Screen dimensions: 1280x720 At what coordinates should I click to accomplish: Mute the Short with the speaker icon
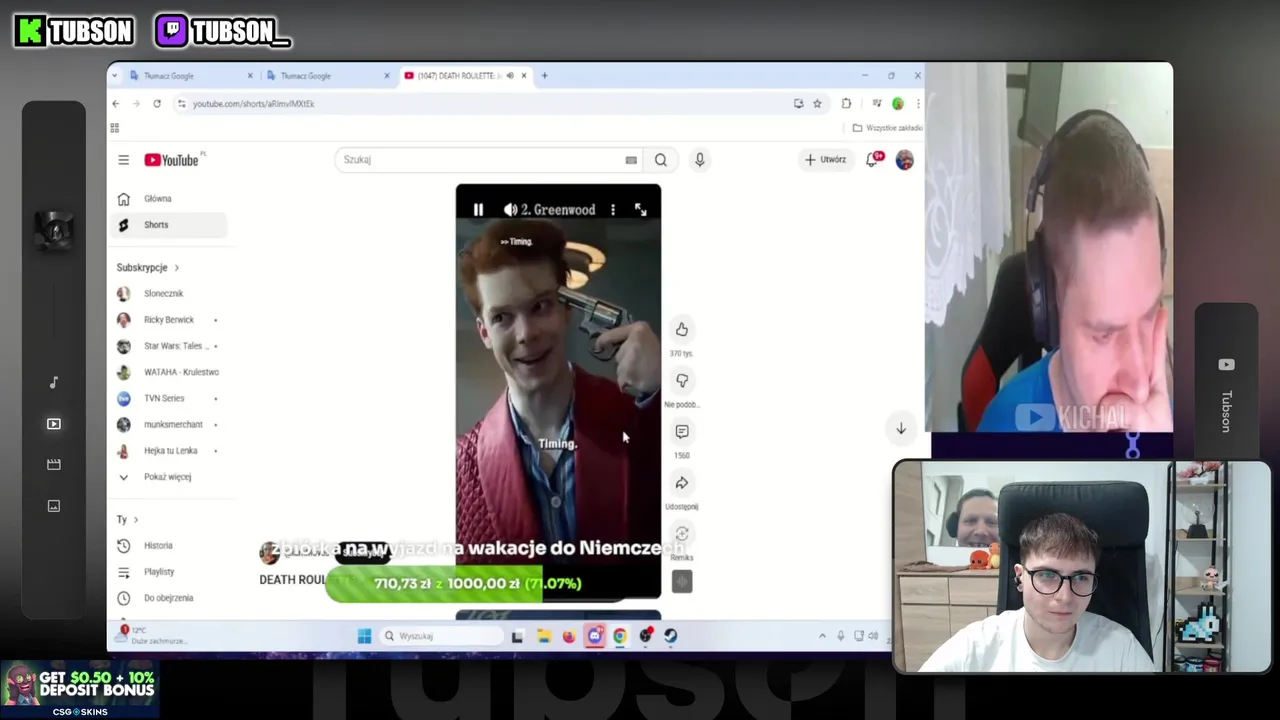(x=510, y=210)
